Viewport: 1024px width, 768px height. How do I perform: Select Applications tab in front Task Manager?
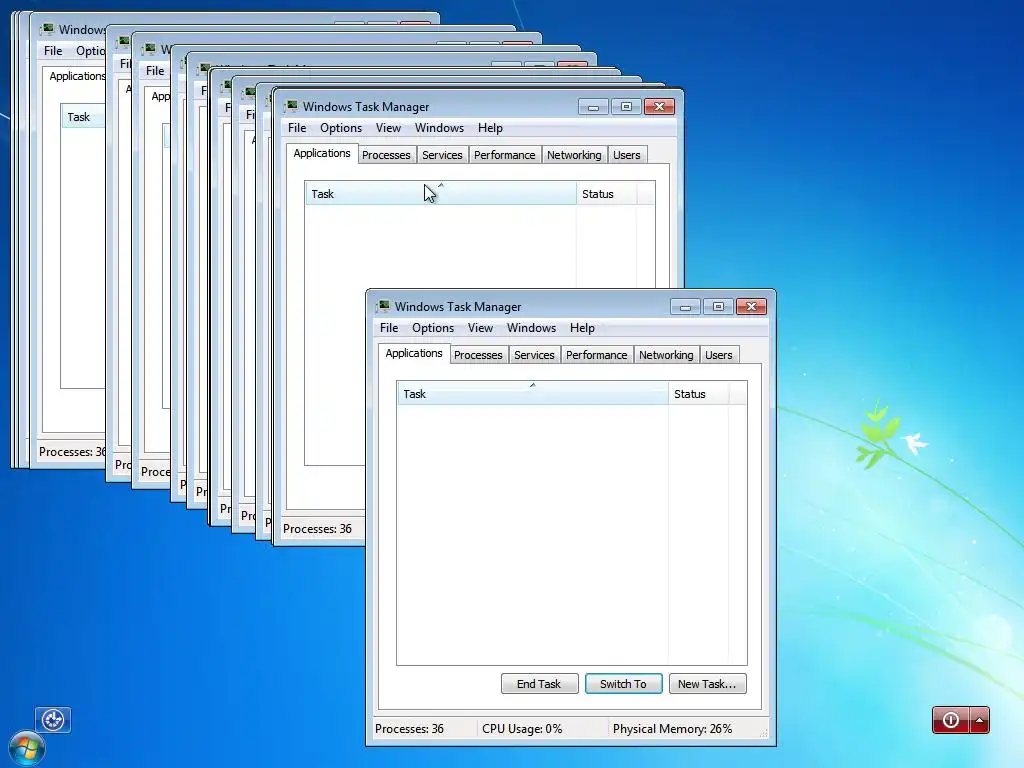pyautogui.click(x=413, y=353)
